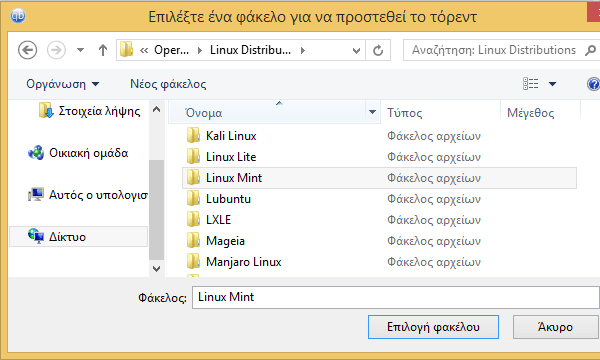
Task: Select the Mageia folder
Action: click(225, 241)
